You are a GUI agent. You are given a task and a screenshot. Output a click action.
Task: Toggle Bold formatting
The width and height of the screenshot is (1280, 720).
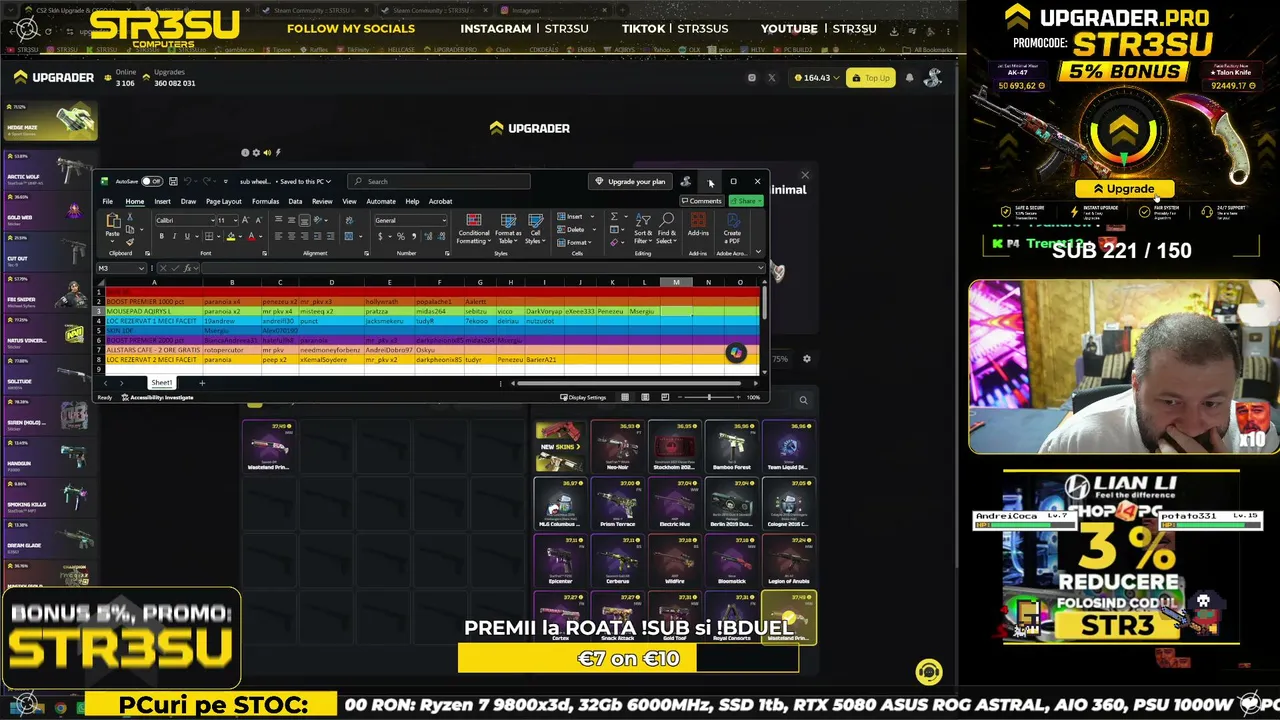[161, 237]
